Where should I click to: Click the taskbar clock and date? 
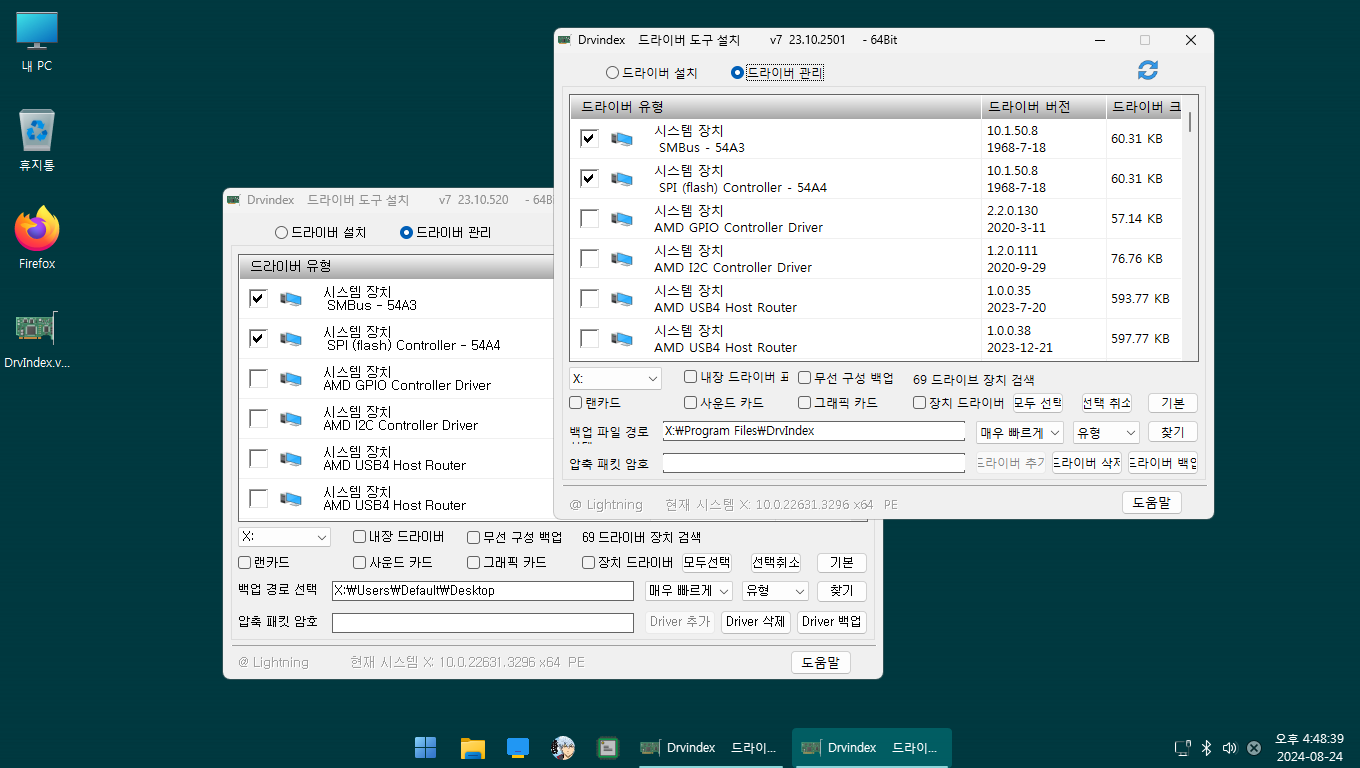(x=1309, y=747)
